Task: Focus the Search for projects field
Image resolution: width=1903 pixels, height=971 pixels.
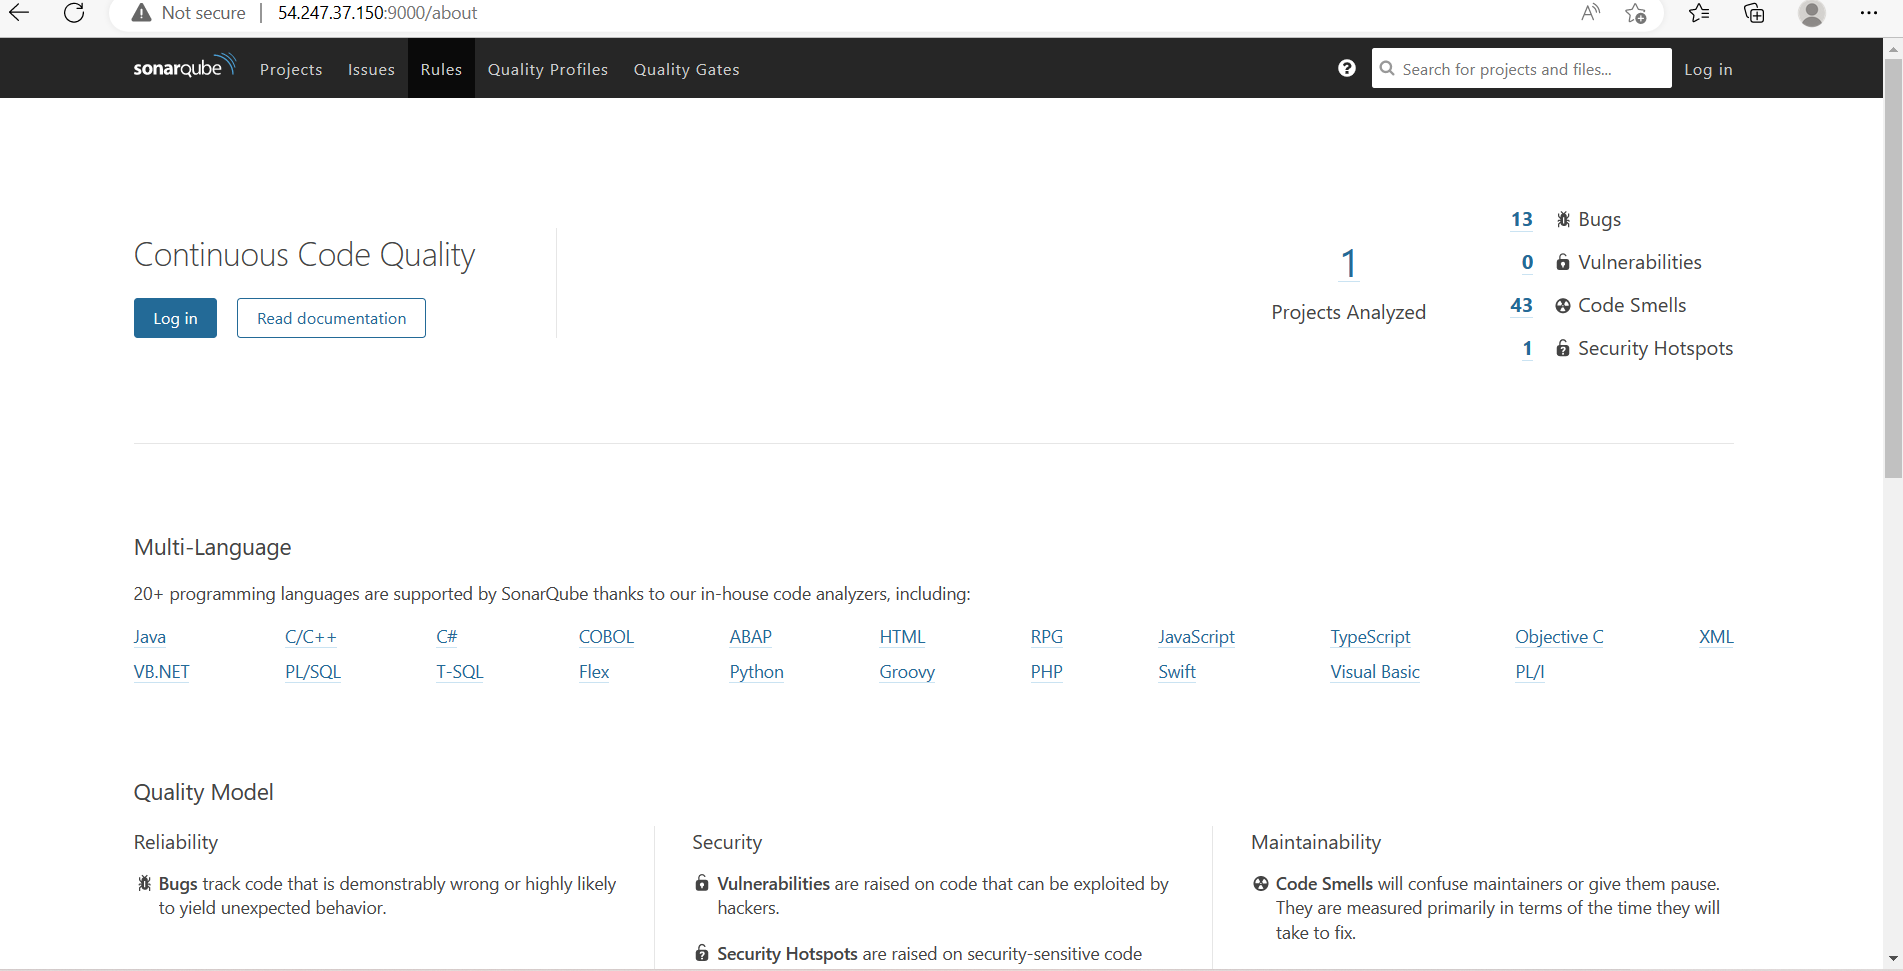Action: (x=1522, y=68)
